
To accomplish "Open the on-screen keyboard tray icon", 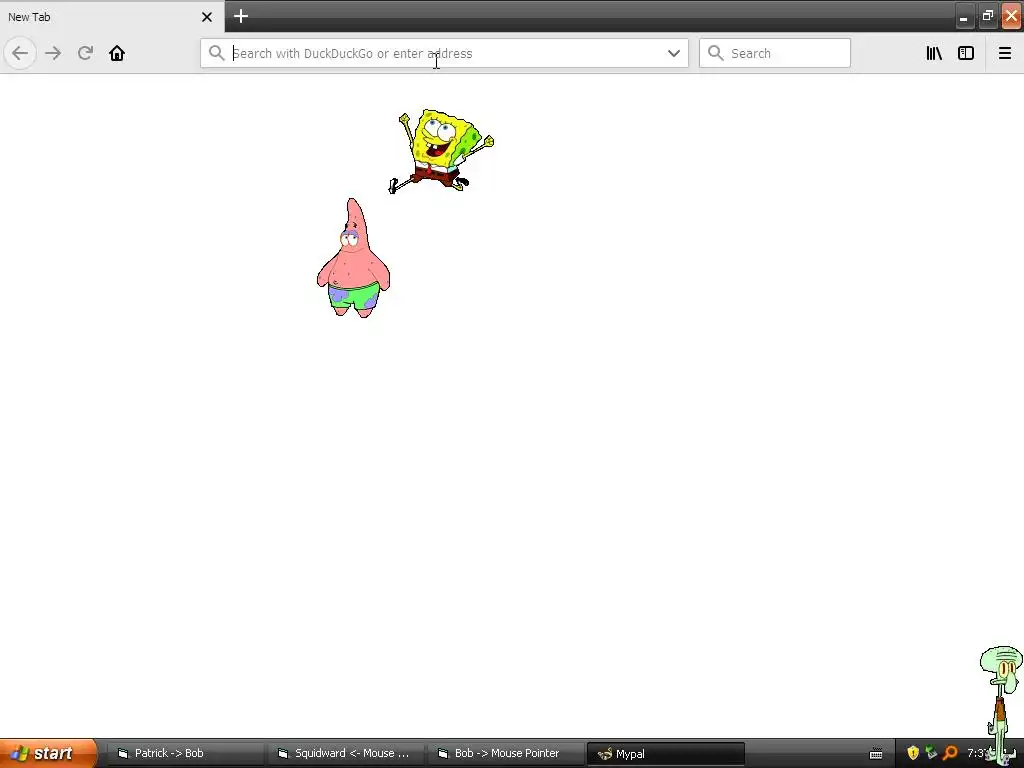I will (876, 754).
